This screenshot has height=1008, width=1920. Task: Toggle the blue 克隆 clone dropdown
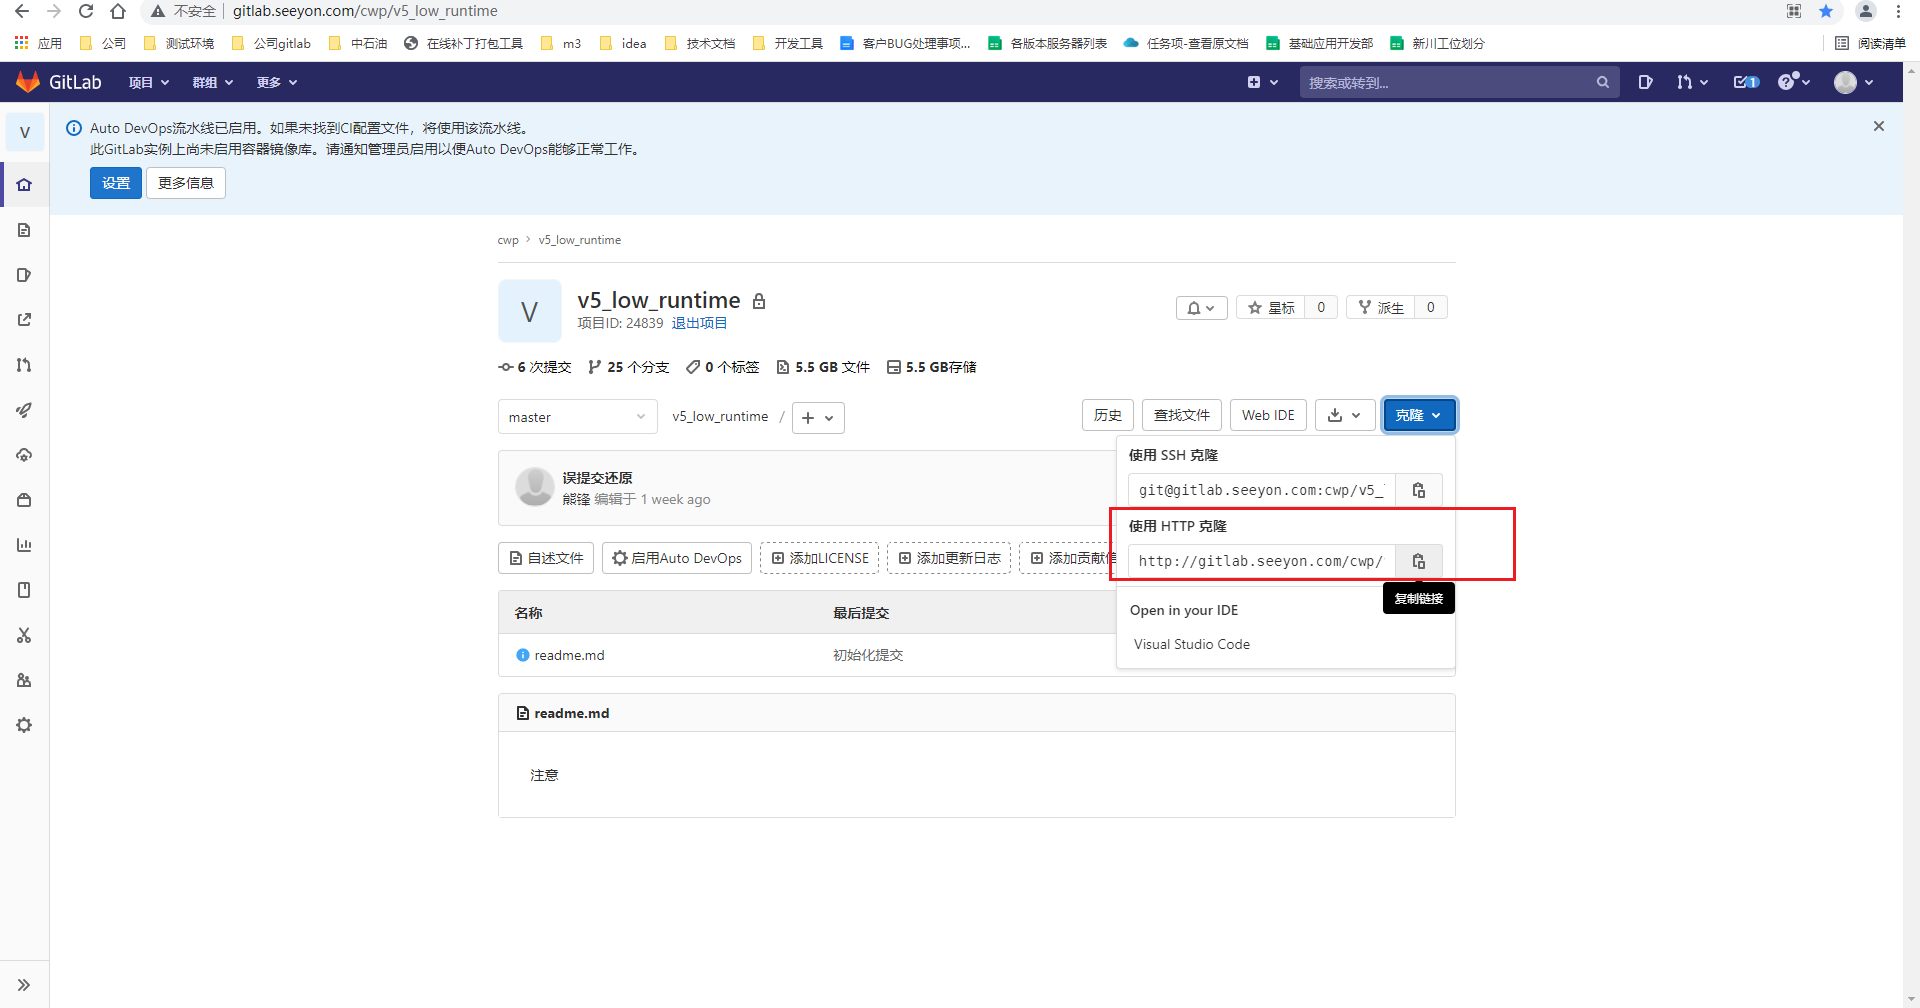[1418, 415]
